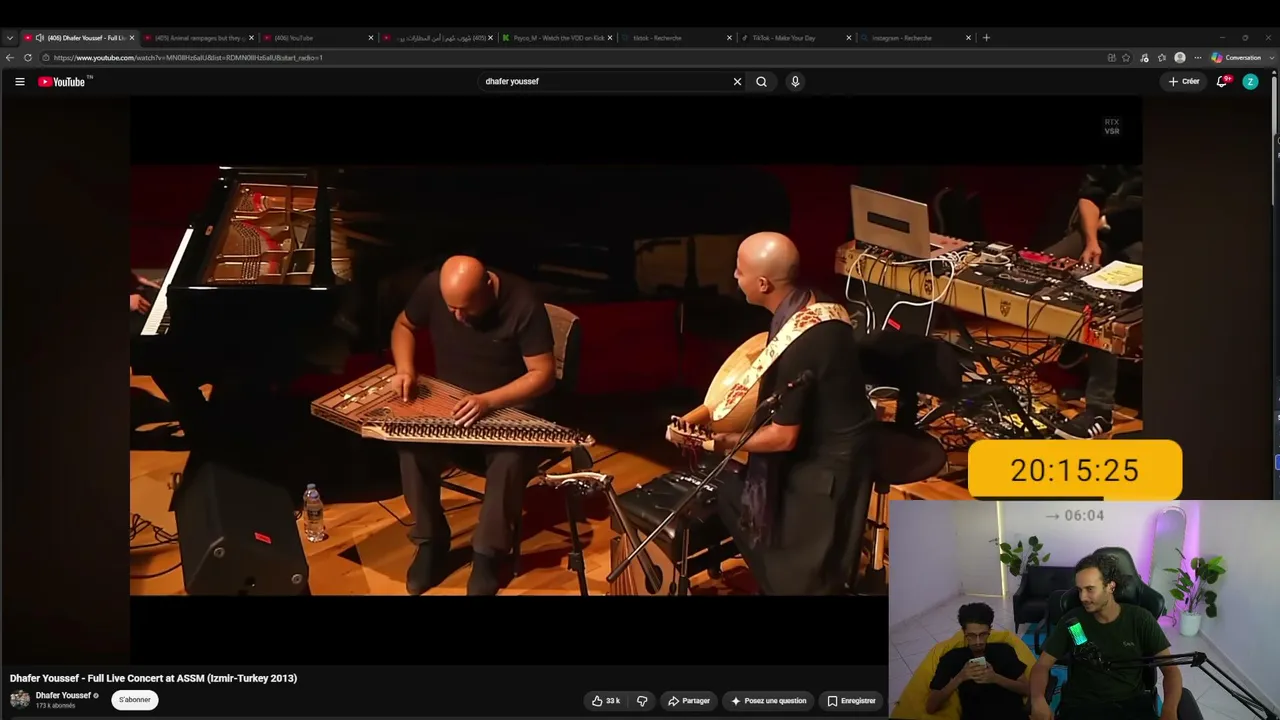Subscribe with the S'abonner button

[135, 700]
